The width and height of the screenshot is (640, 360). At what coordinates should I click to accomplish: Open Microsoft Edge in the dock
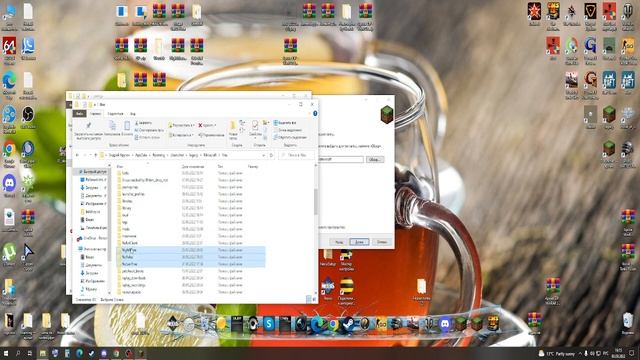(318, 324)
